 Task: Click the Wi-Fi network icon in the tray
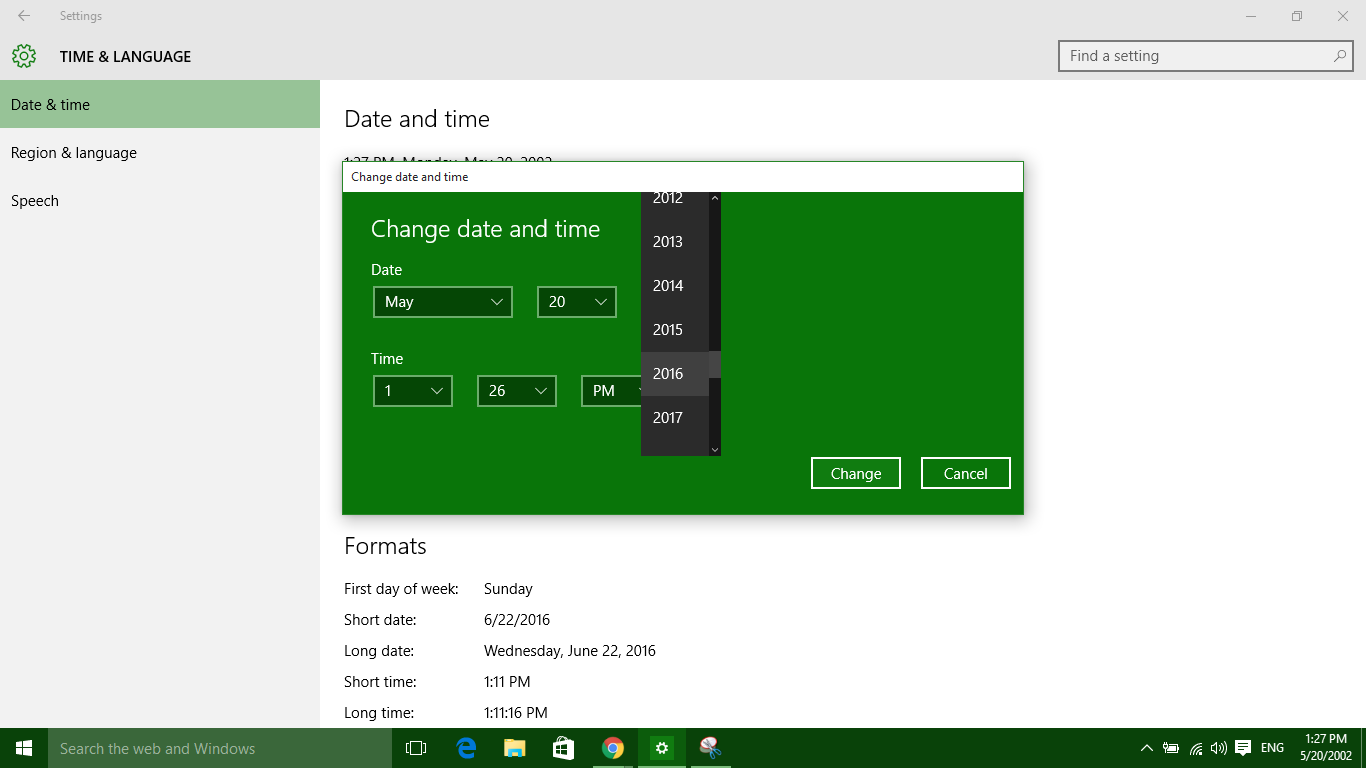(1196, 748)
